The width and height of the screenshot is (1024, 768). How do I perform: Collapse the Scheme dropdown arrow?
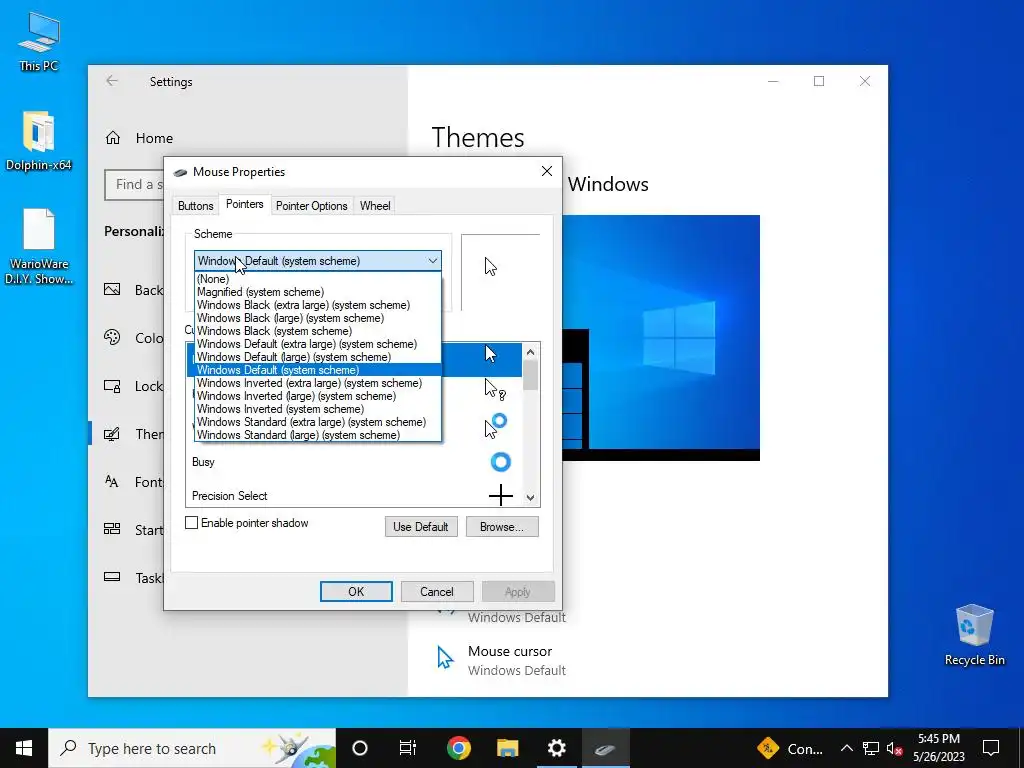(x=432, y=261)
